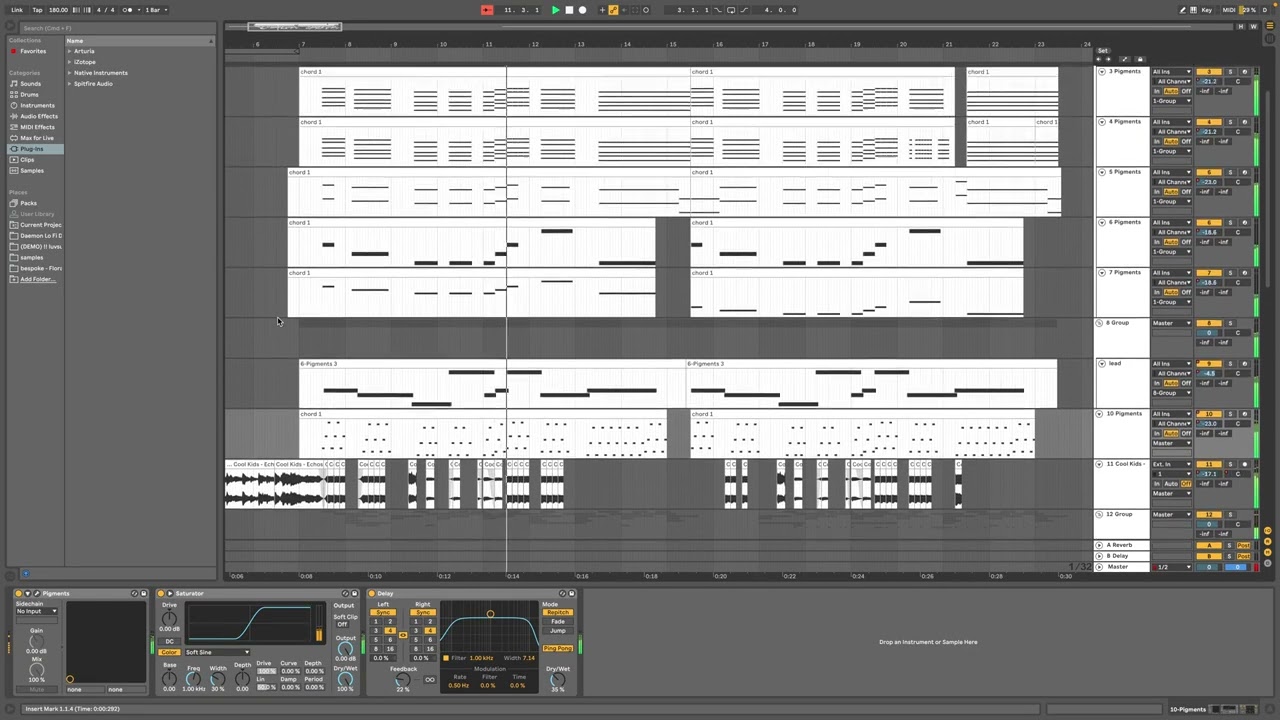Toggle the Saturator device activator
The image size is (1280, 720).
coord(161,594)
